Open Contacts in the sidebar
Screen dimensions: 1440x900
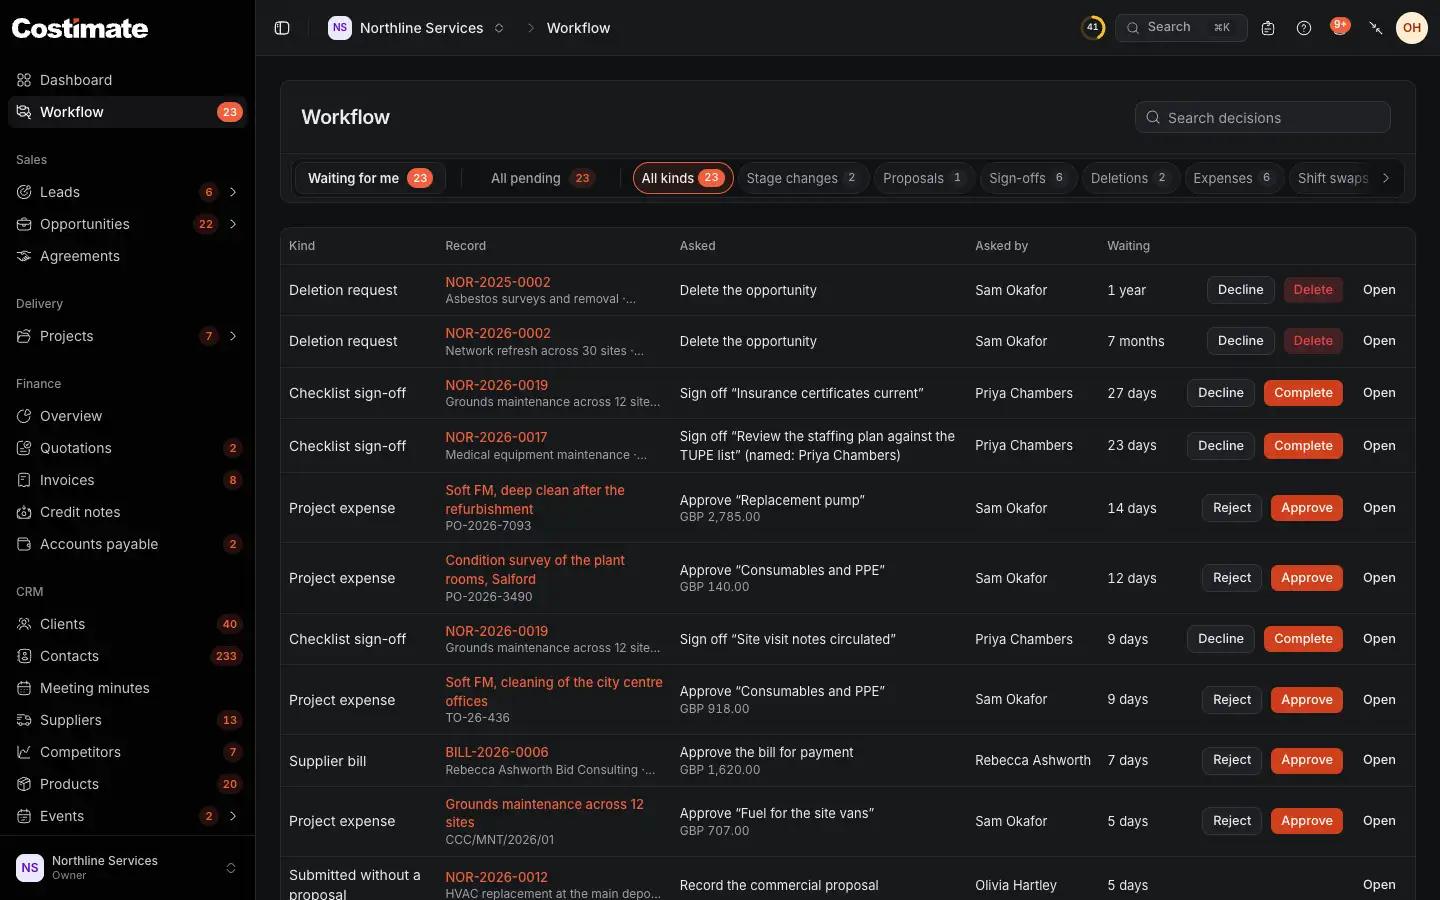pyautogui.click(x=127, y=656)
